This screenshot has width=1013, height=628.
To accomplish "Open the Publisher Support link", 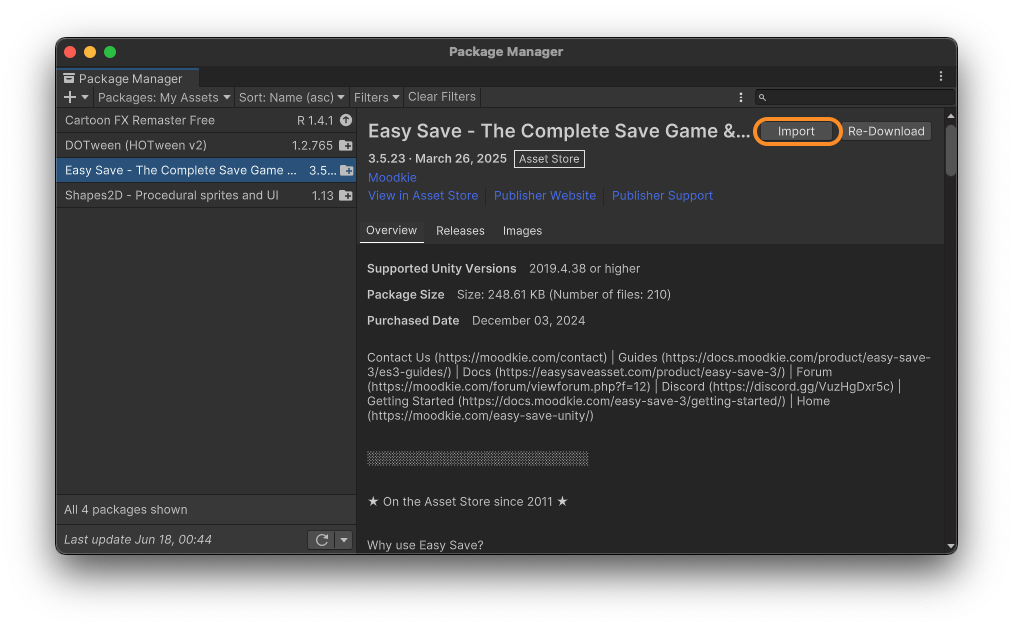I will (662, 196).
